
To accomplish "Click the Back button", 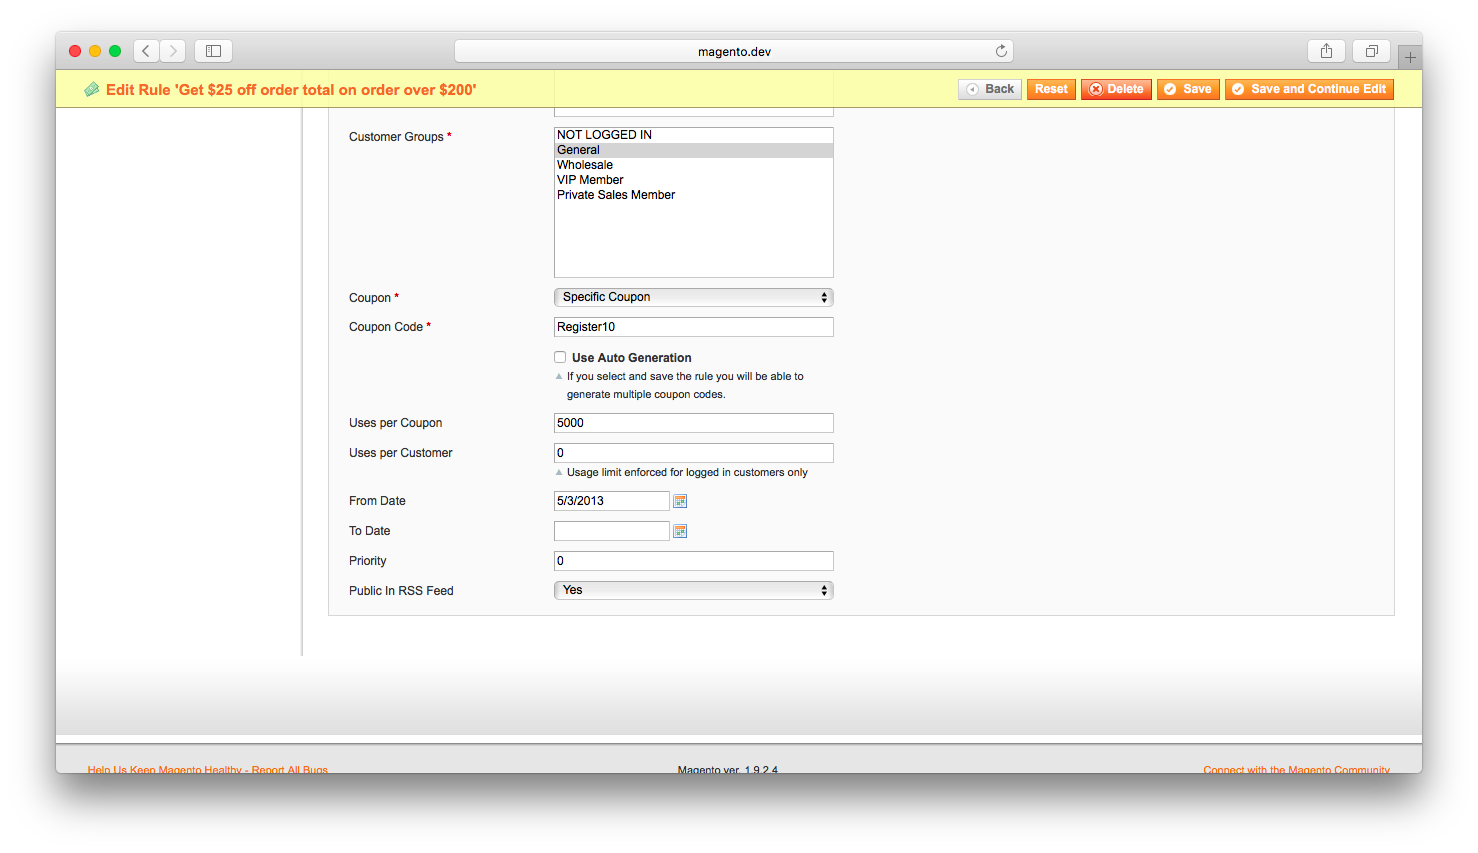I will [990, 89].
